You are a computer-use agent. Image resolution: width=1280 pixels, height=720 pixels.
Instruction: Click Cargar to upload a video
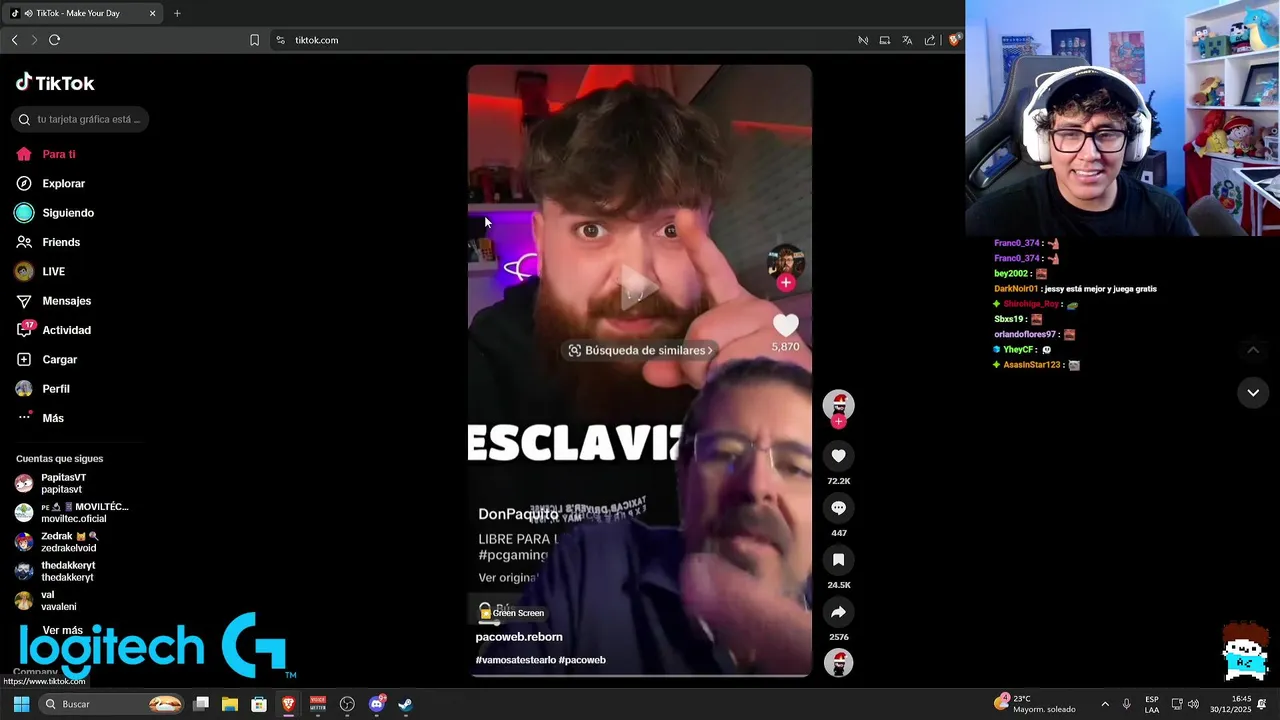pos(46,359)
